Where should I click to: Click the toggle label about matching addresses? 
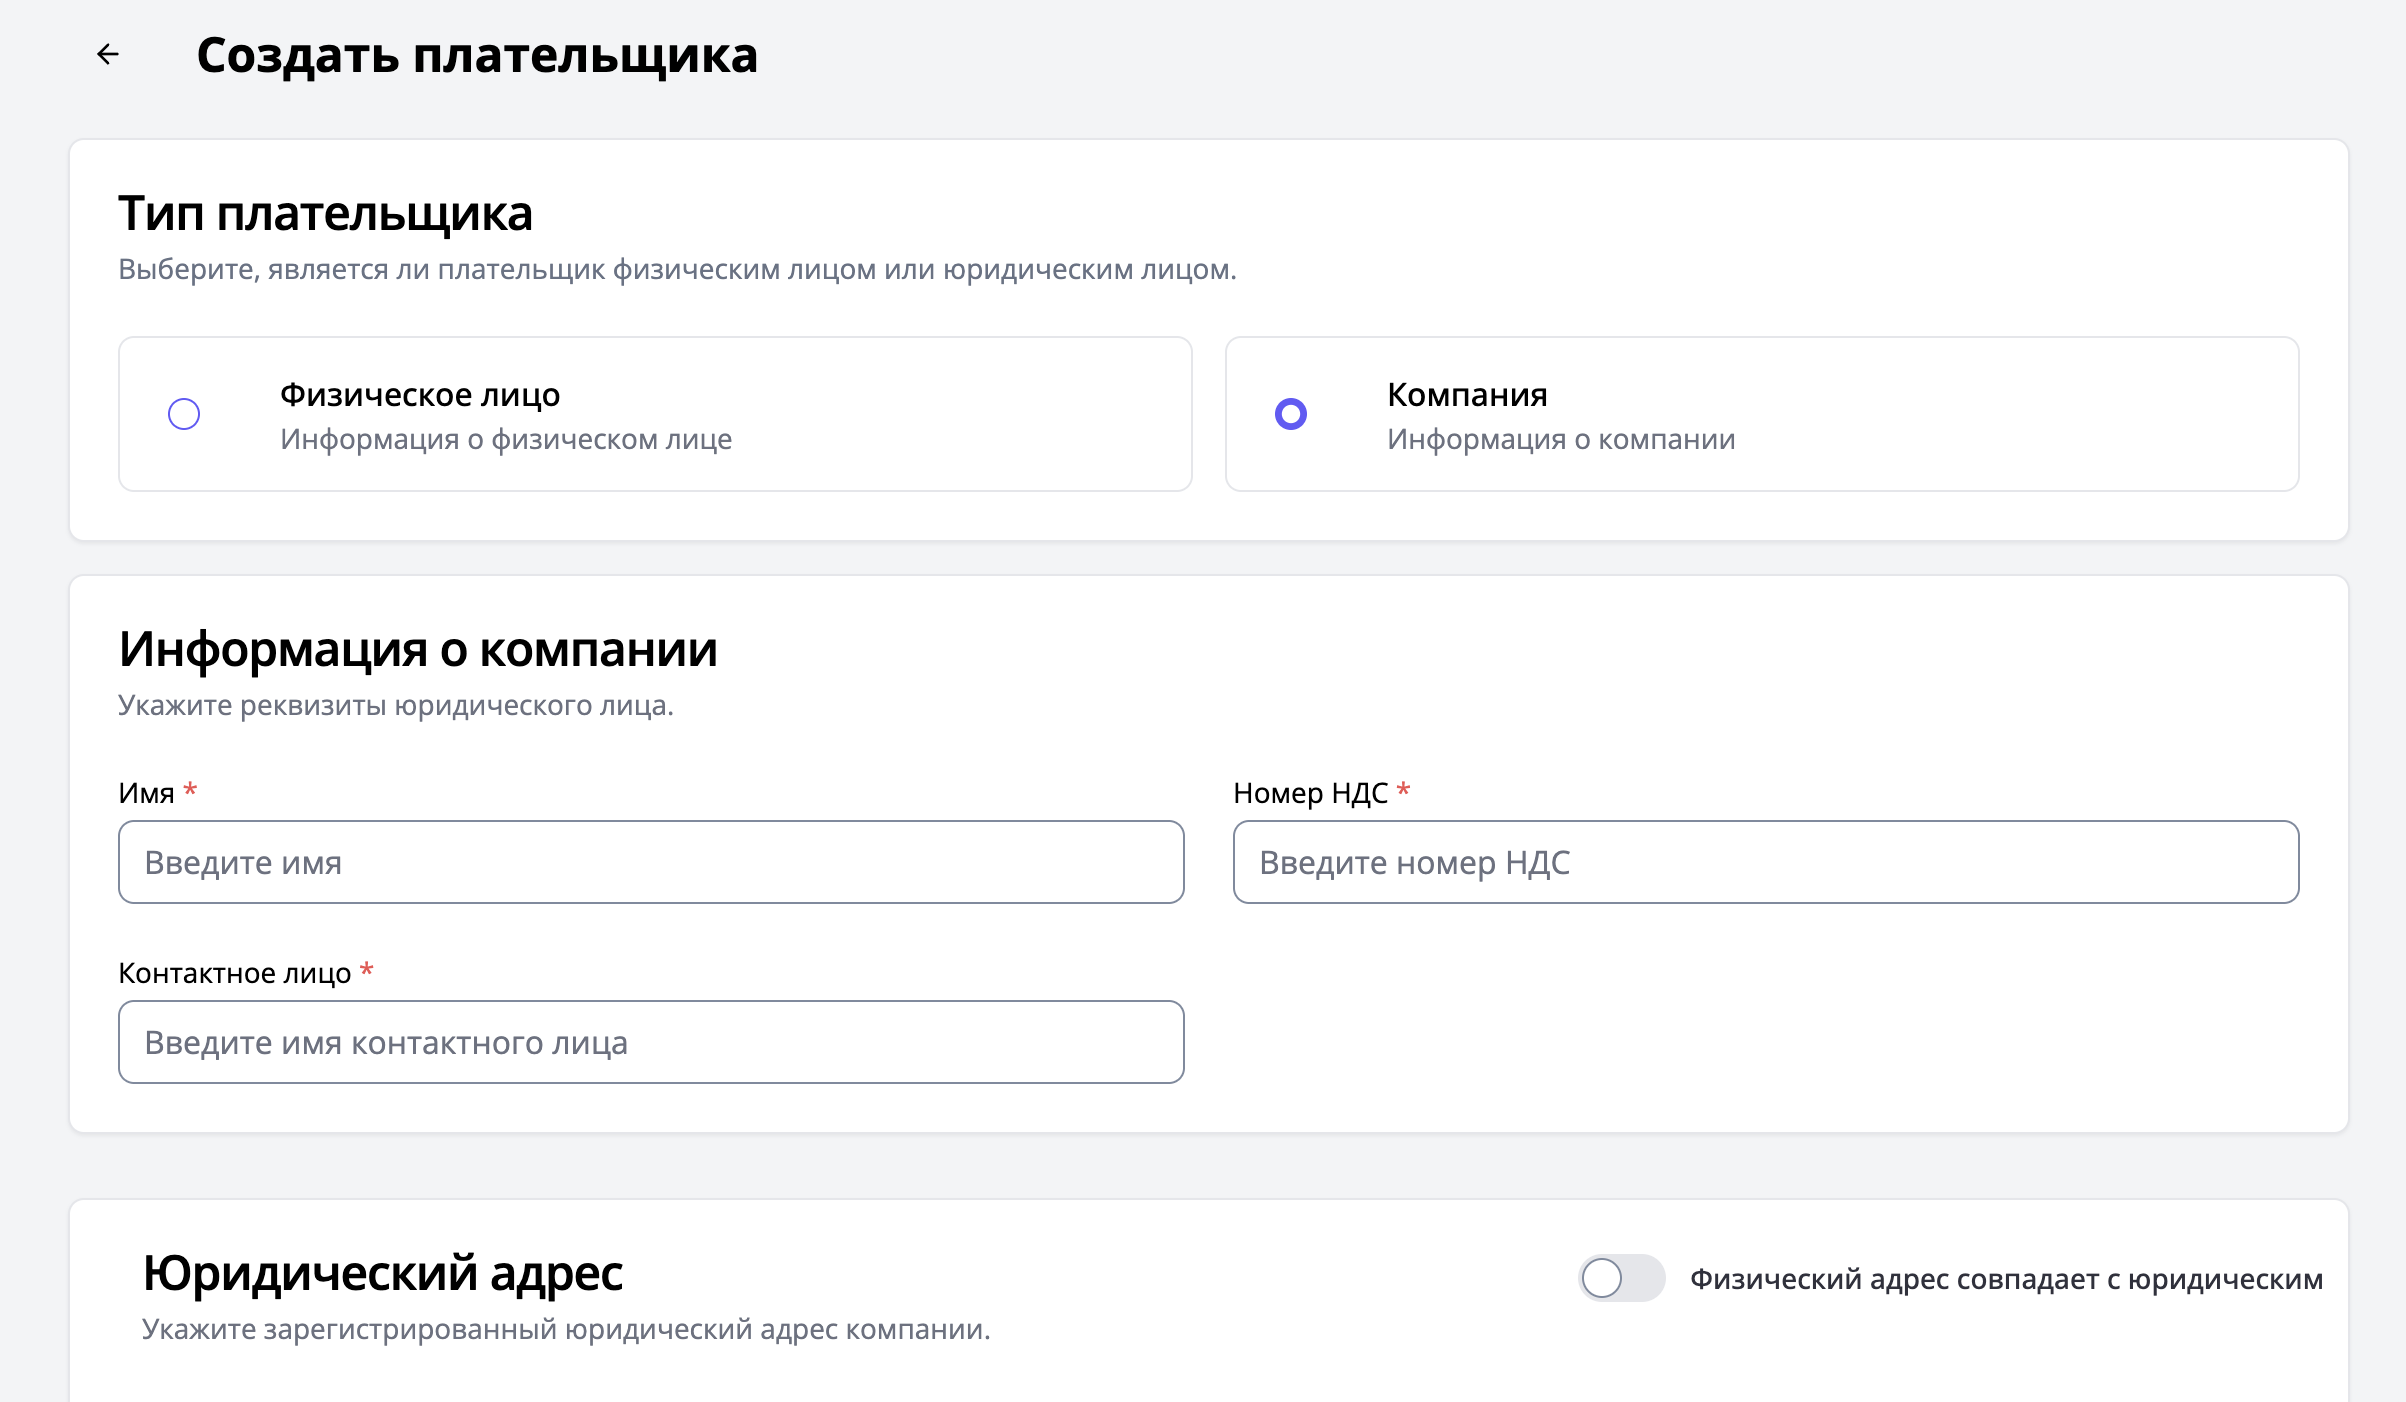point(2006,1279)
